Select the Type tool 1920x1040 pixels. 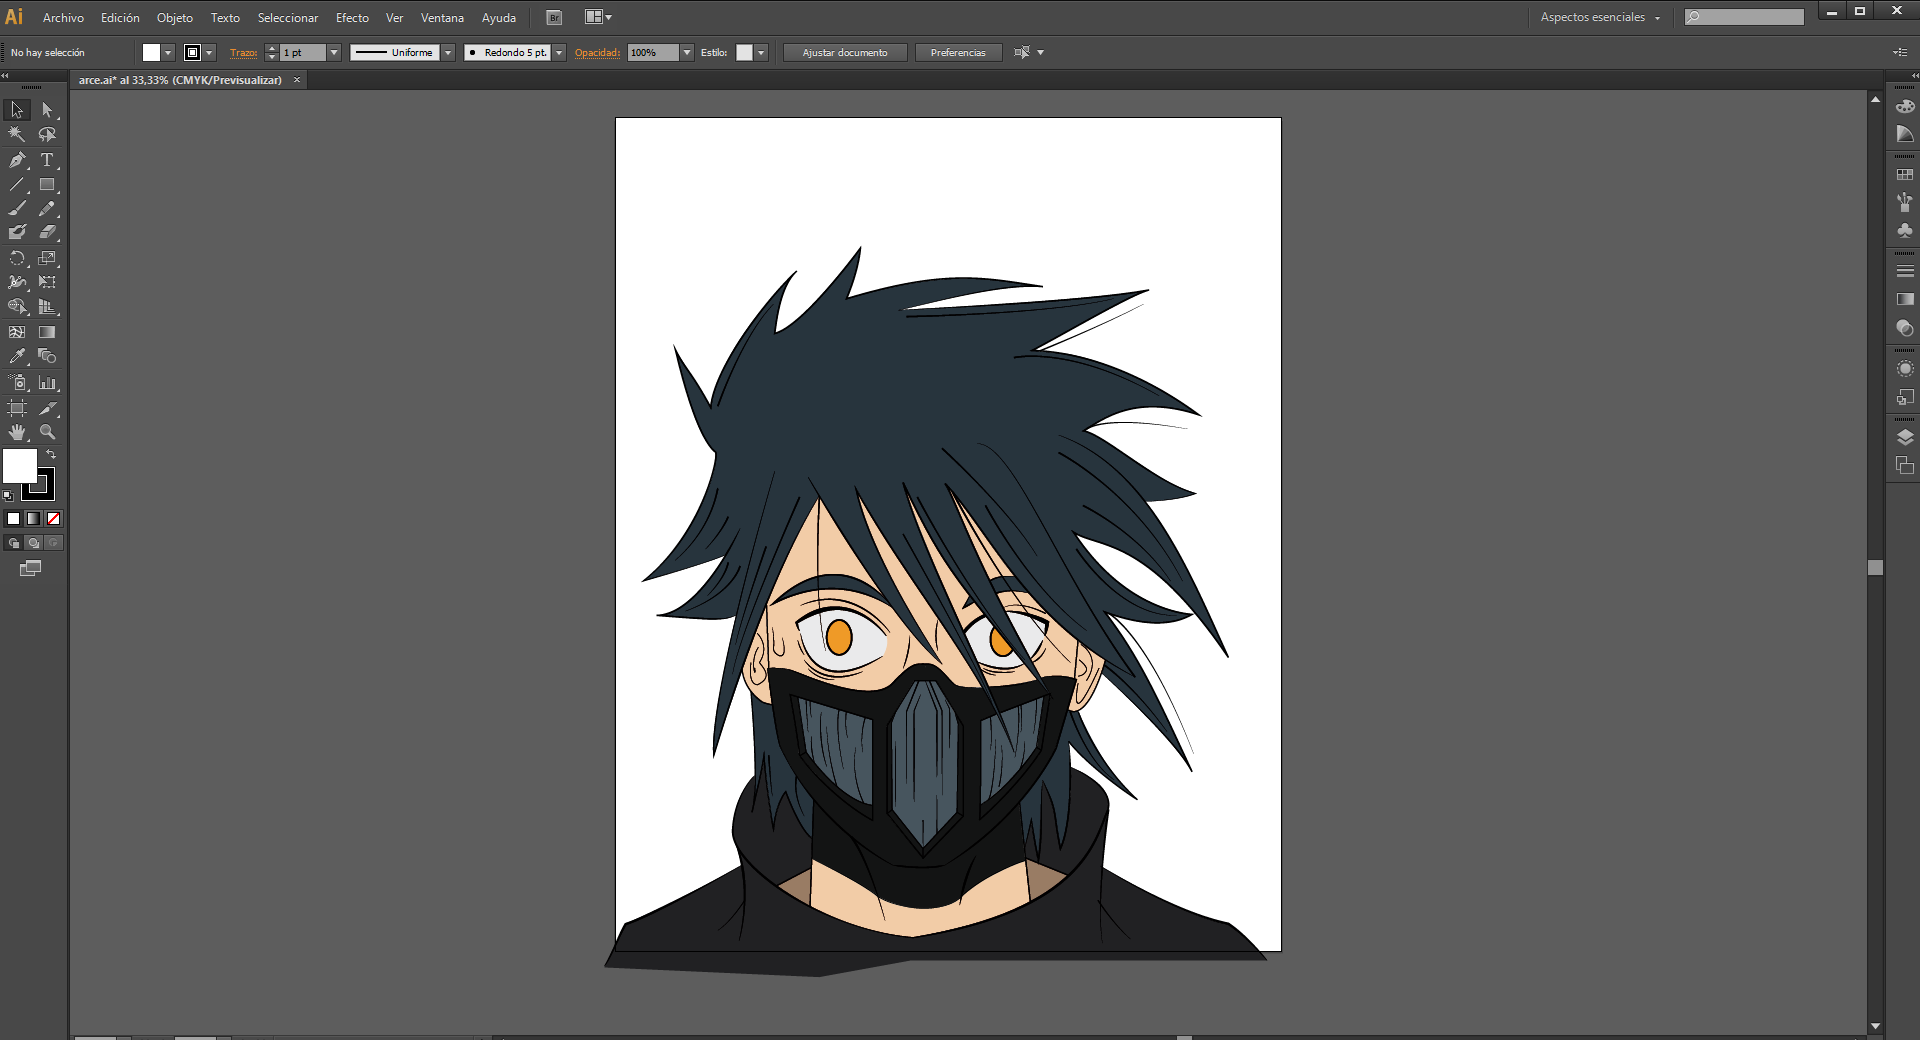click(47, 160)
